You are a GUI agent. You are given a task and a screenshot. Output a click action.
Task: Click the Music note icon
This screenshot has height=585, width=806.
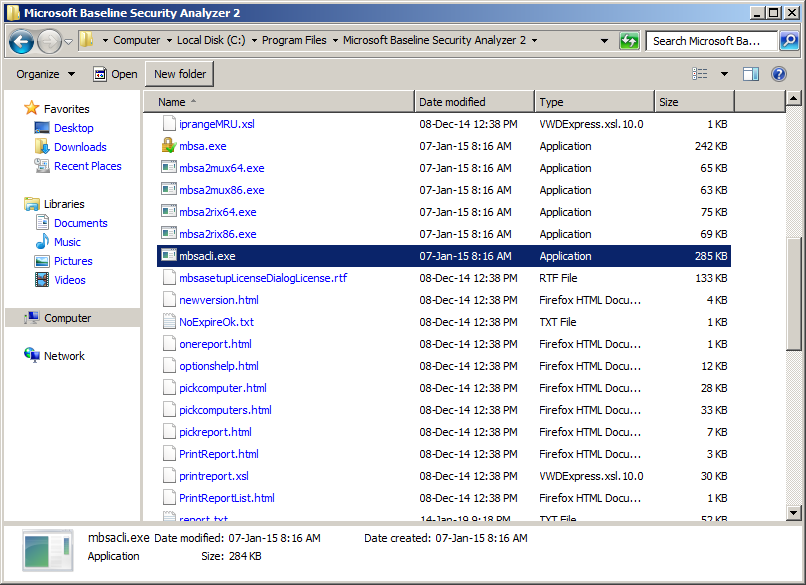point(42,242)
